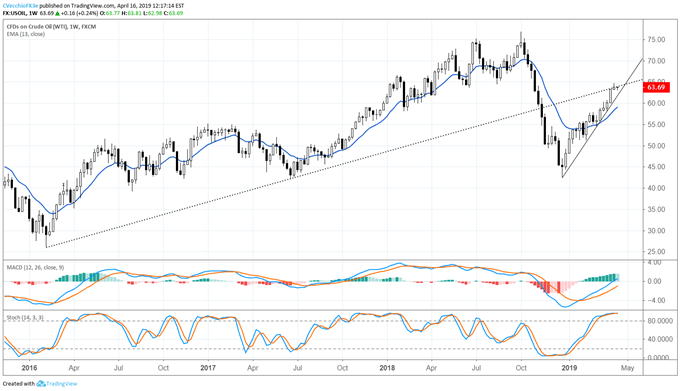680x391 pixels.
Task: Click the 25.00 price axis label
Action: pyautogui.click(x=656, y=252)
